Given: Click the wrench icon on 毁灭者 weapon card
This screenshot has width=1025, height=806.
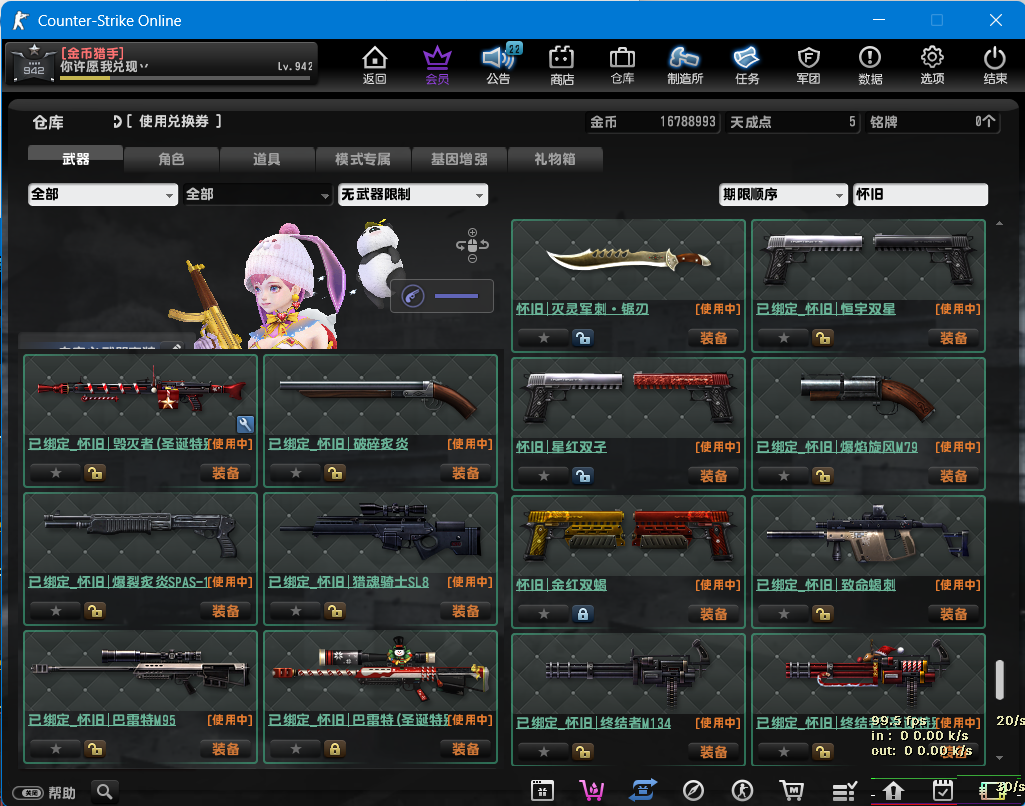Looking at the screenshot, I should (245, 424).
